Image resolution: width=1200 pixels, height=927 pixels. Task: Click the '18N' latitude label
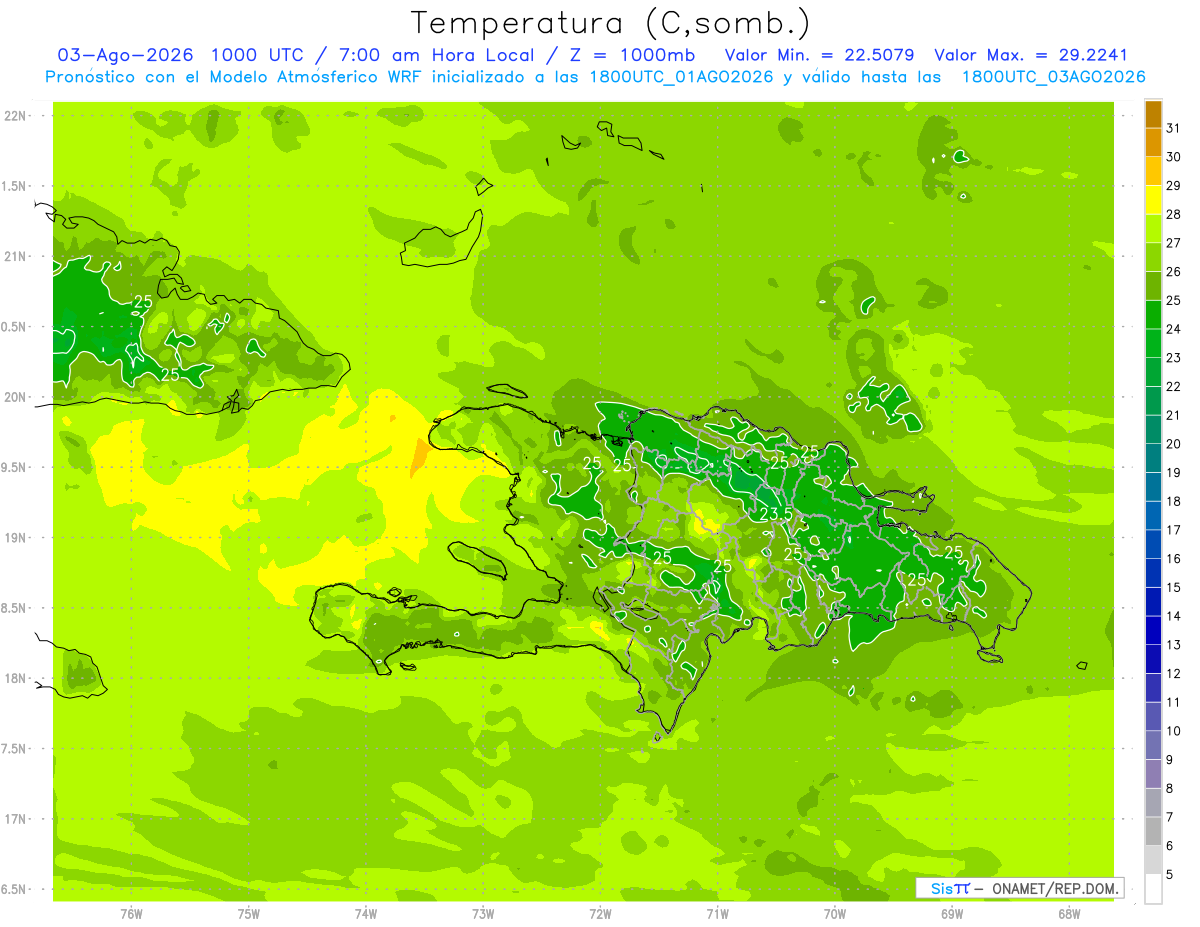tap(16, 678)
